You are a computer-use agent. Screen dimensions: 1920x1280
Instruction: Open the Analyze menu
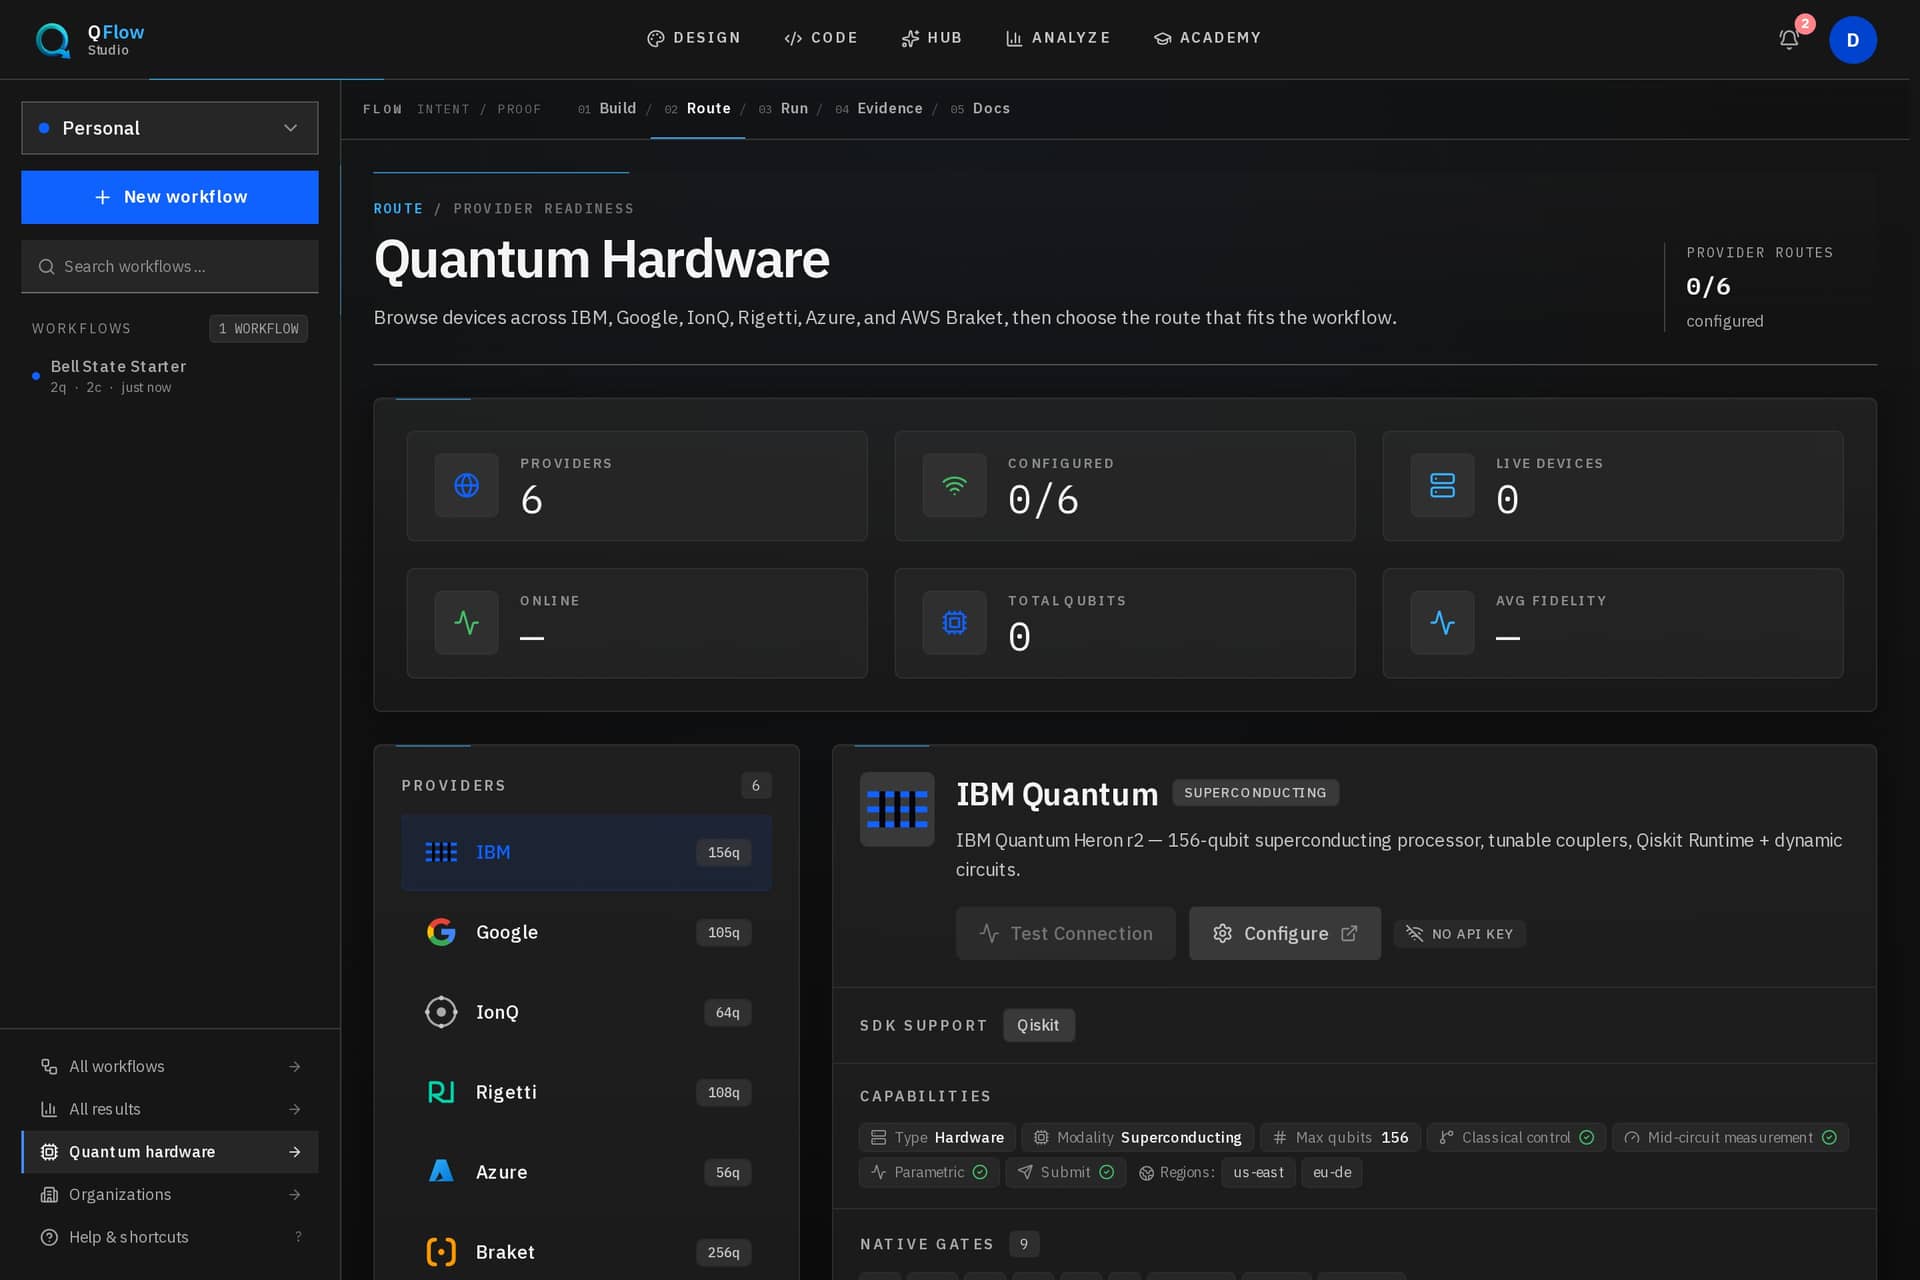(1058, 38)
